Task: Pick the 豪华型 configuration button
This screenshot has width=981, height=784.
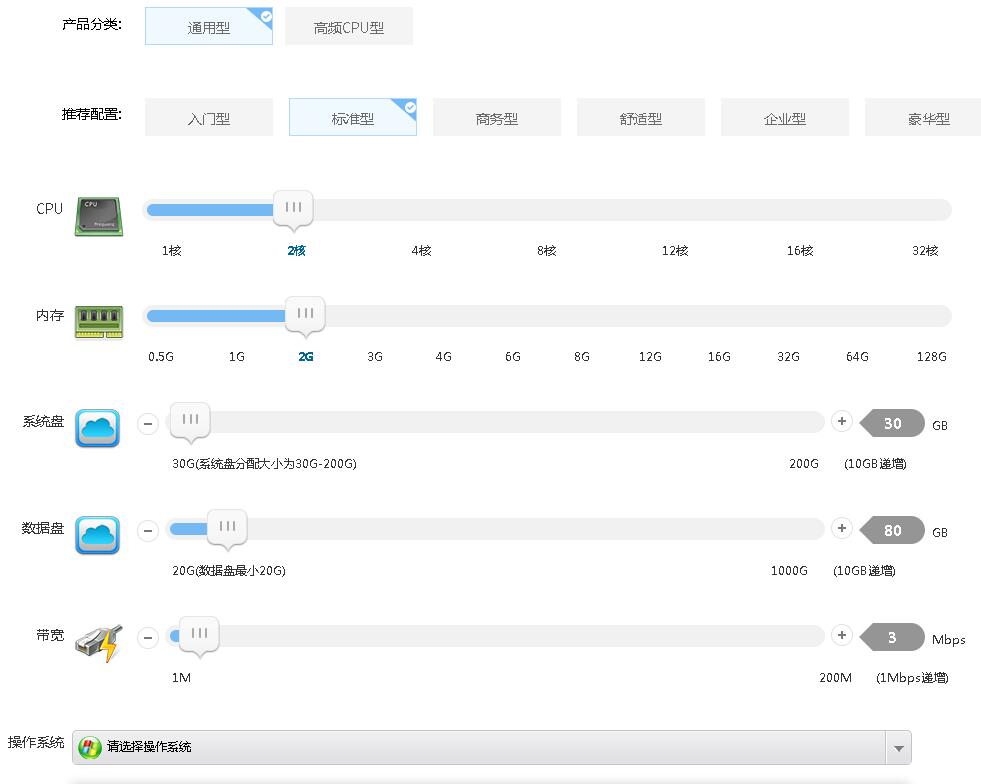Action: click(x=927, y=118)
